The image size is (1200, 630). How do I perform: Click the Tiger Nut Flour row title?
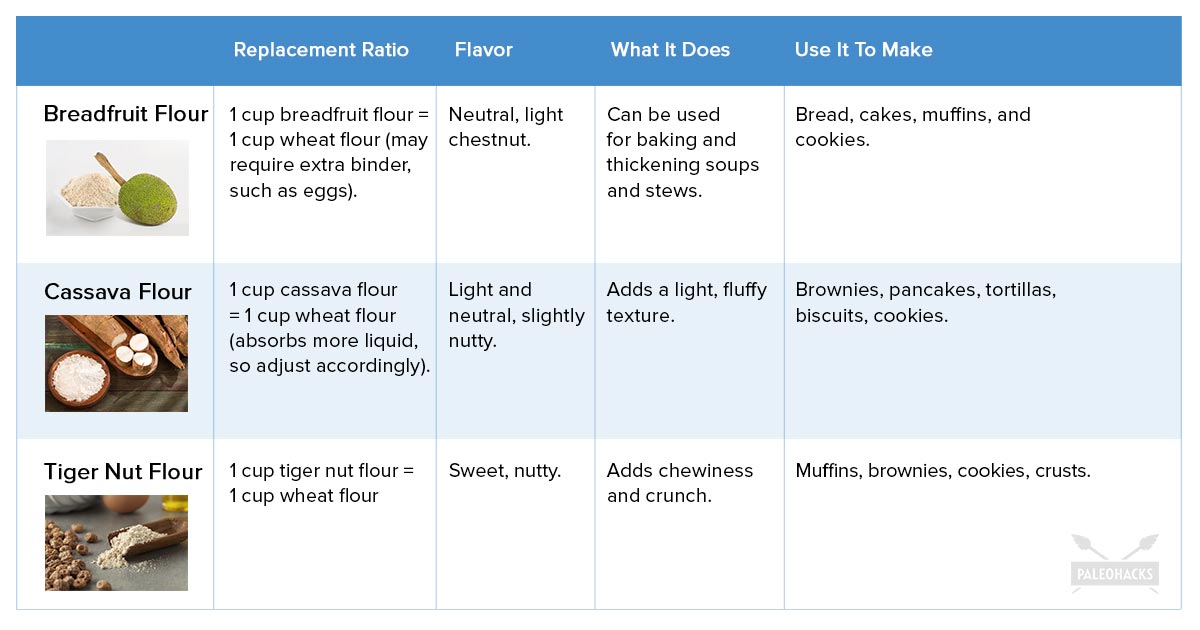(123, 471)
